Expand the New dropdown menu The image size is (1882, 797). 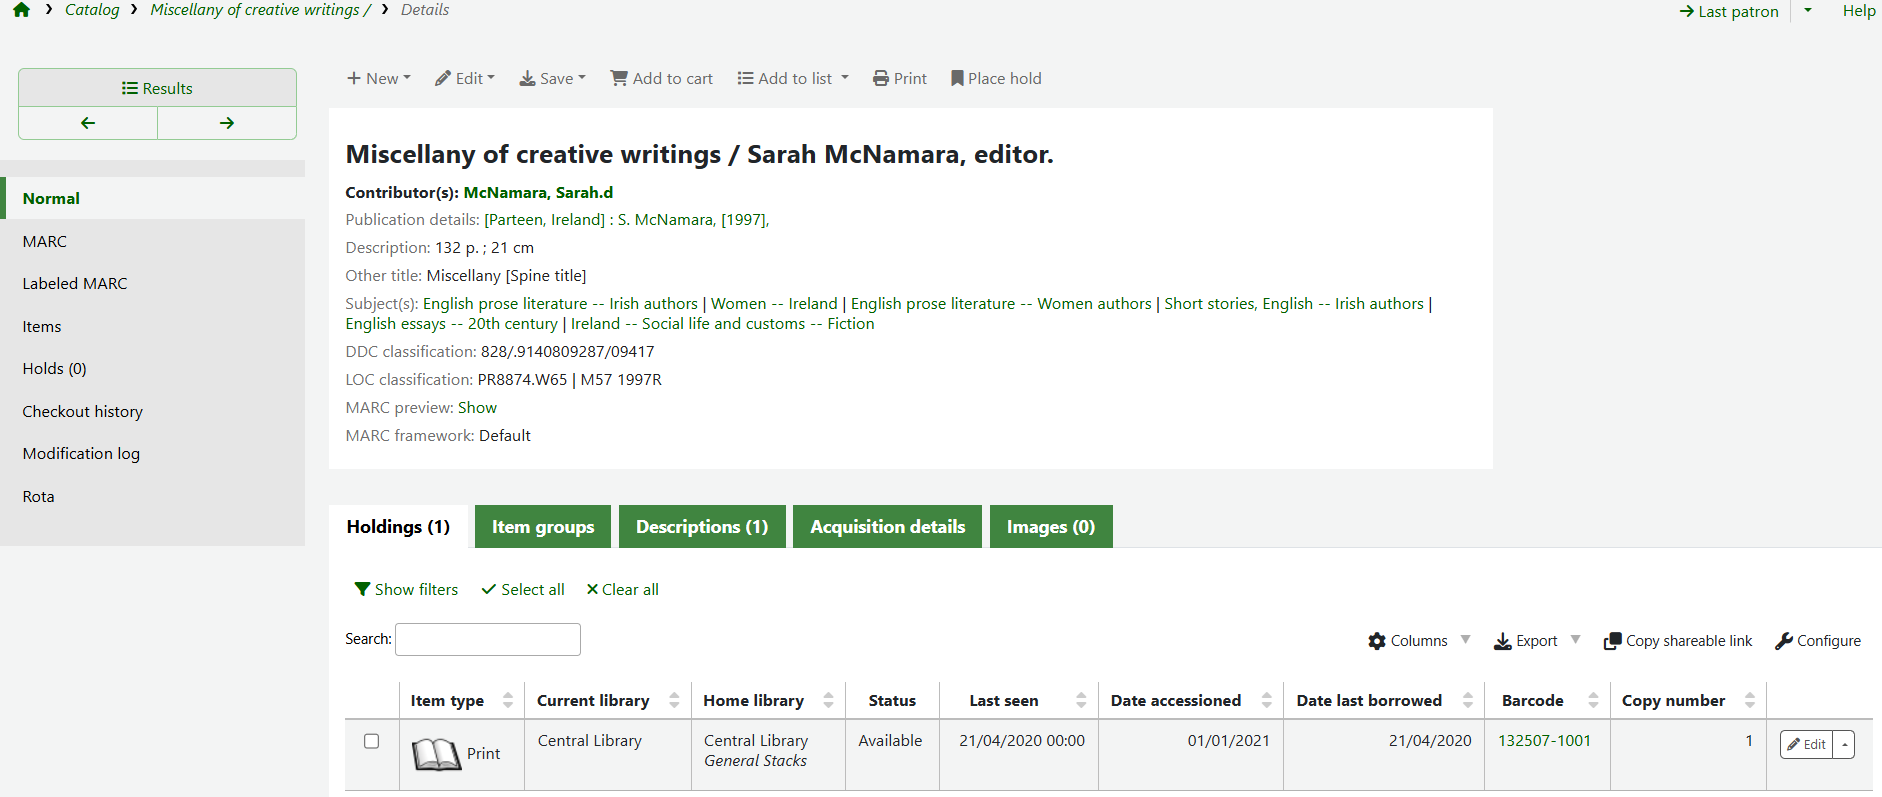click(x=379, y=78)
